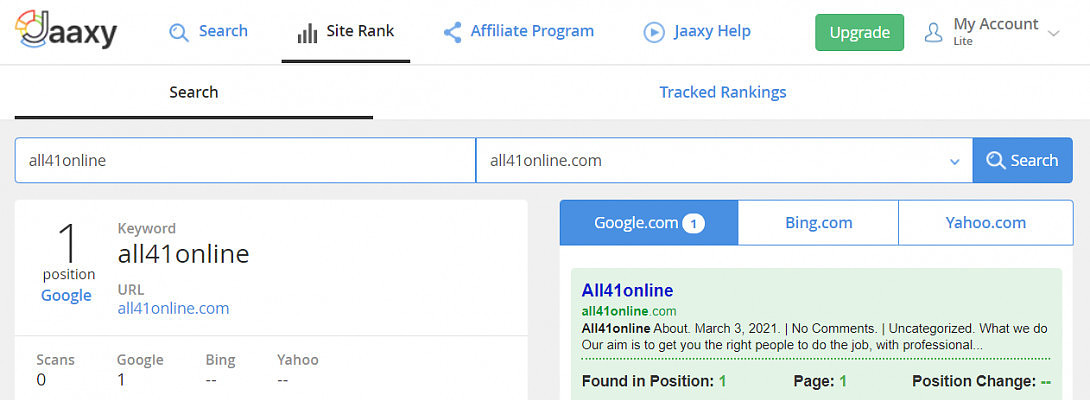
Task: Open the Search navigation item
Action: click(x=209, y=32)
